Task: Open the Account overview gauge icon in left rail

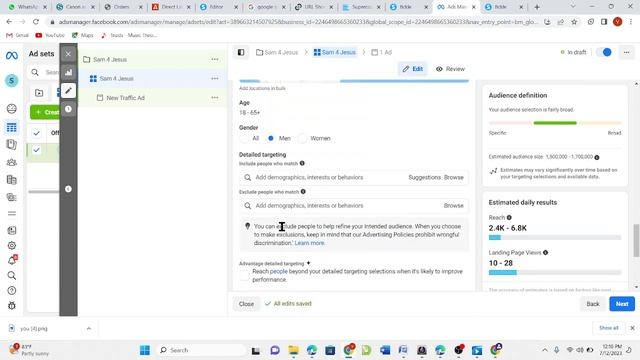Action: coord(11,109)
